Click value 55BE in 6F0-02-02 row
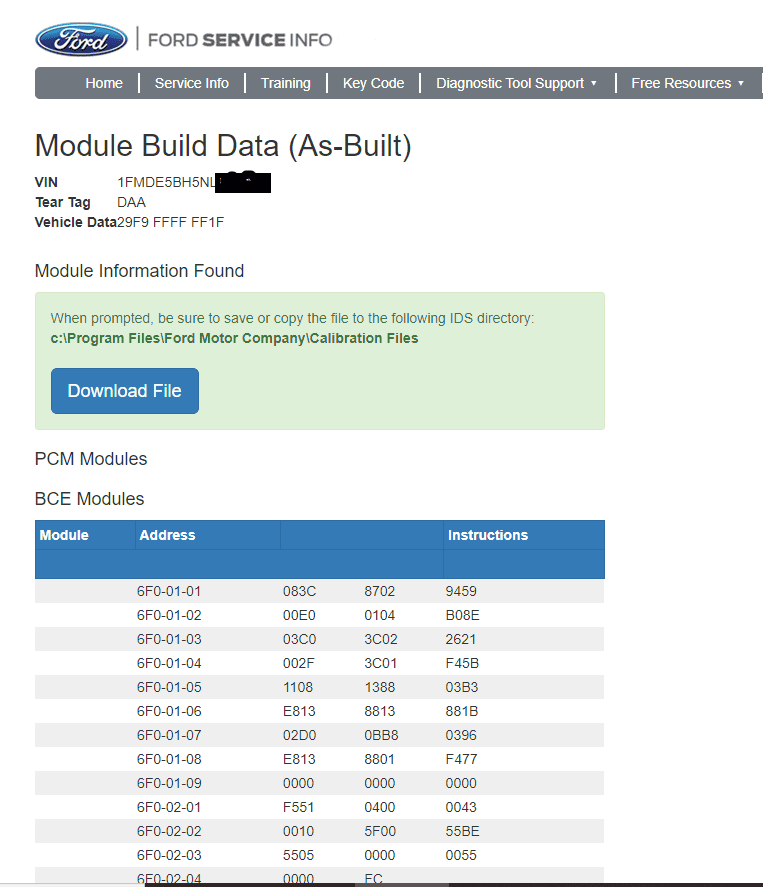763x887 pixels. coord(462,832)
